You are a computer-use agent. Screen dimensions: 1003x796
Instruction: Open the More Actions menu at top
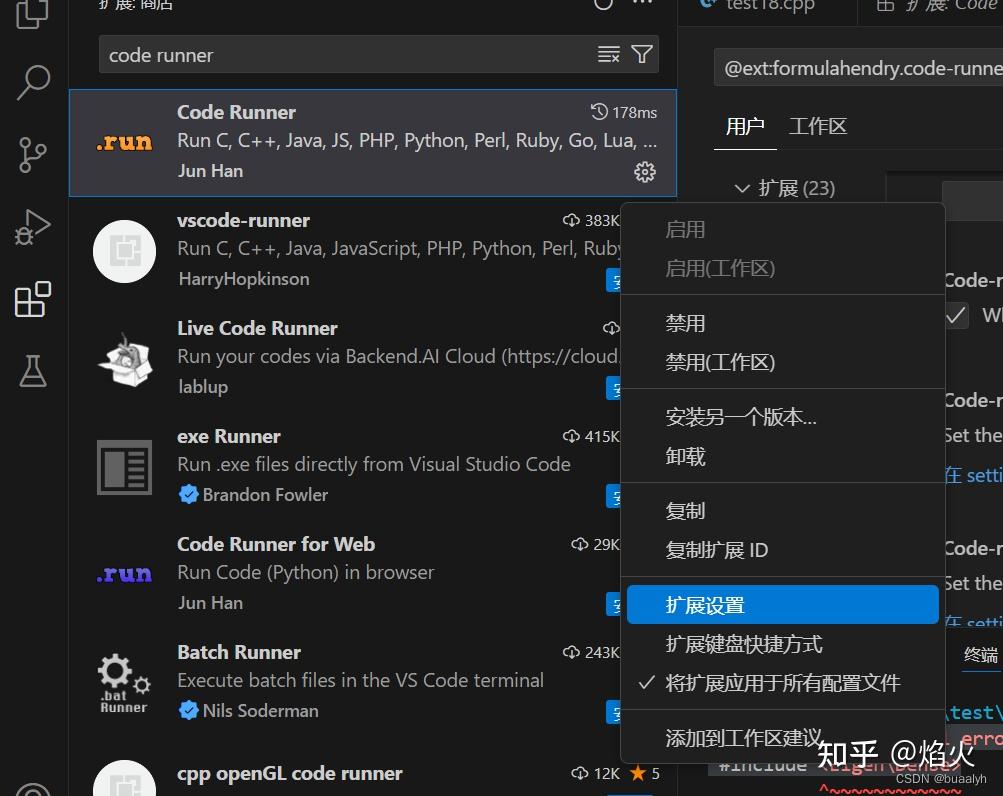[x=642, y=5]
